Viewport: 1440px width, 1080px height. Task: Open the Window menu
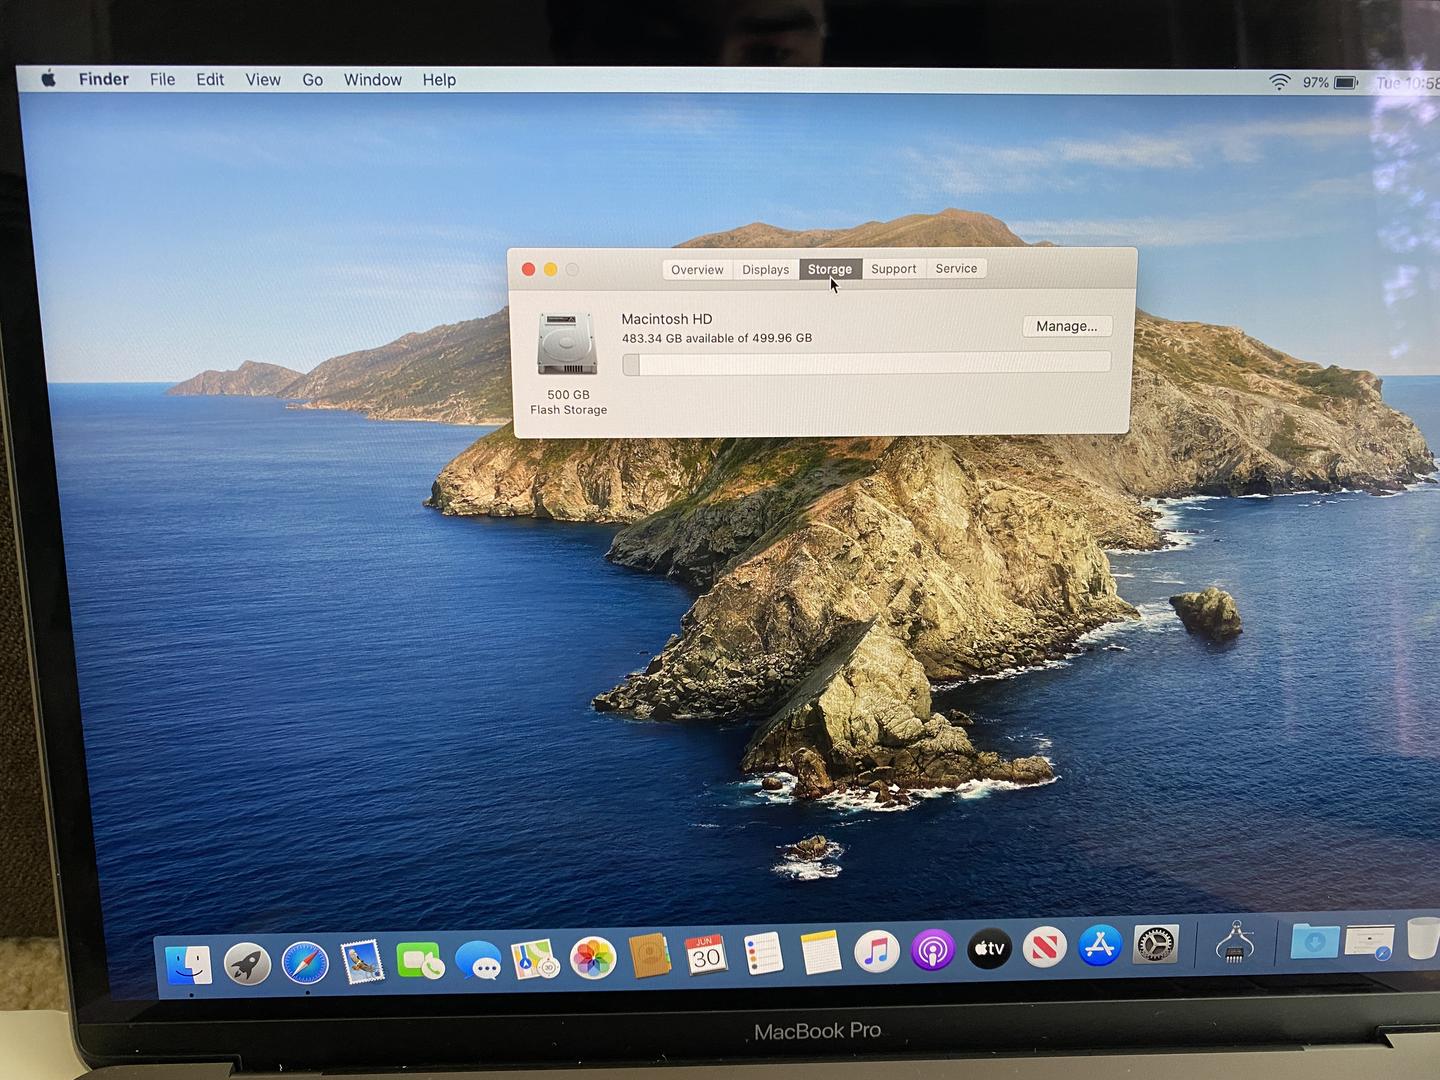373,79
